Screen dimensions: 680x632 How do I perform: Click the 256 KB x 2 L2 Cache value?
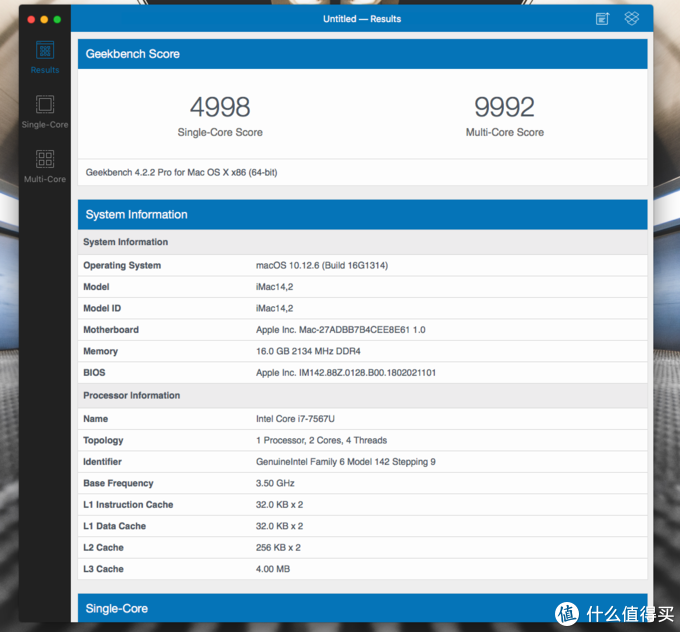pos(278,547)
